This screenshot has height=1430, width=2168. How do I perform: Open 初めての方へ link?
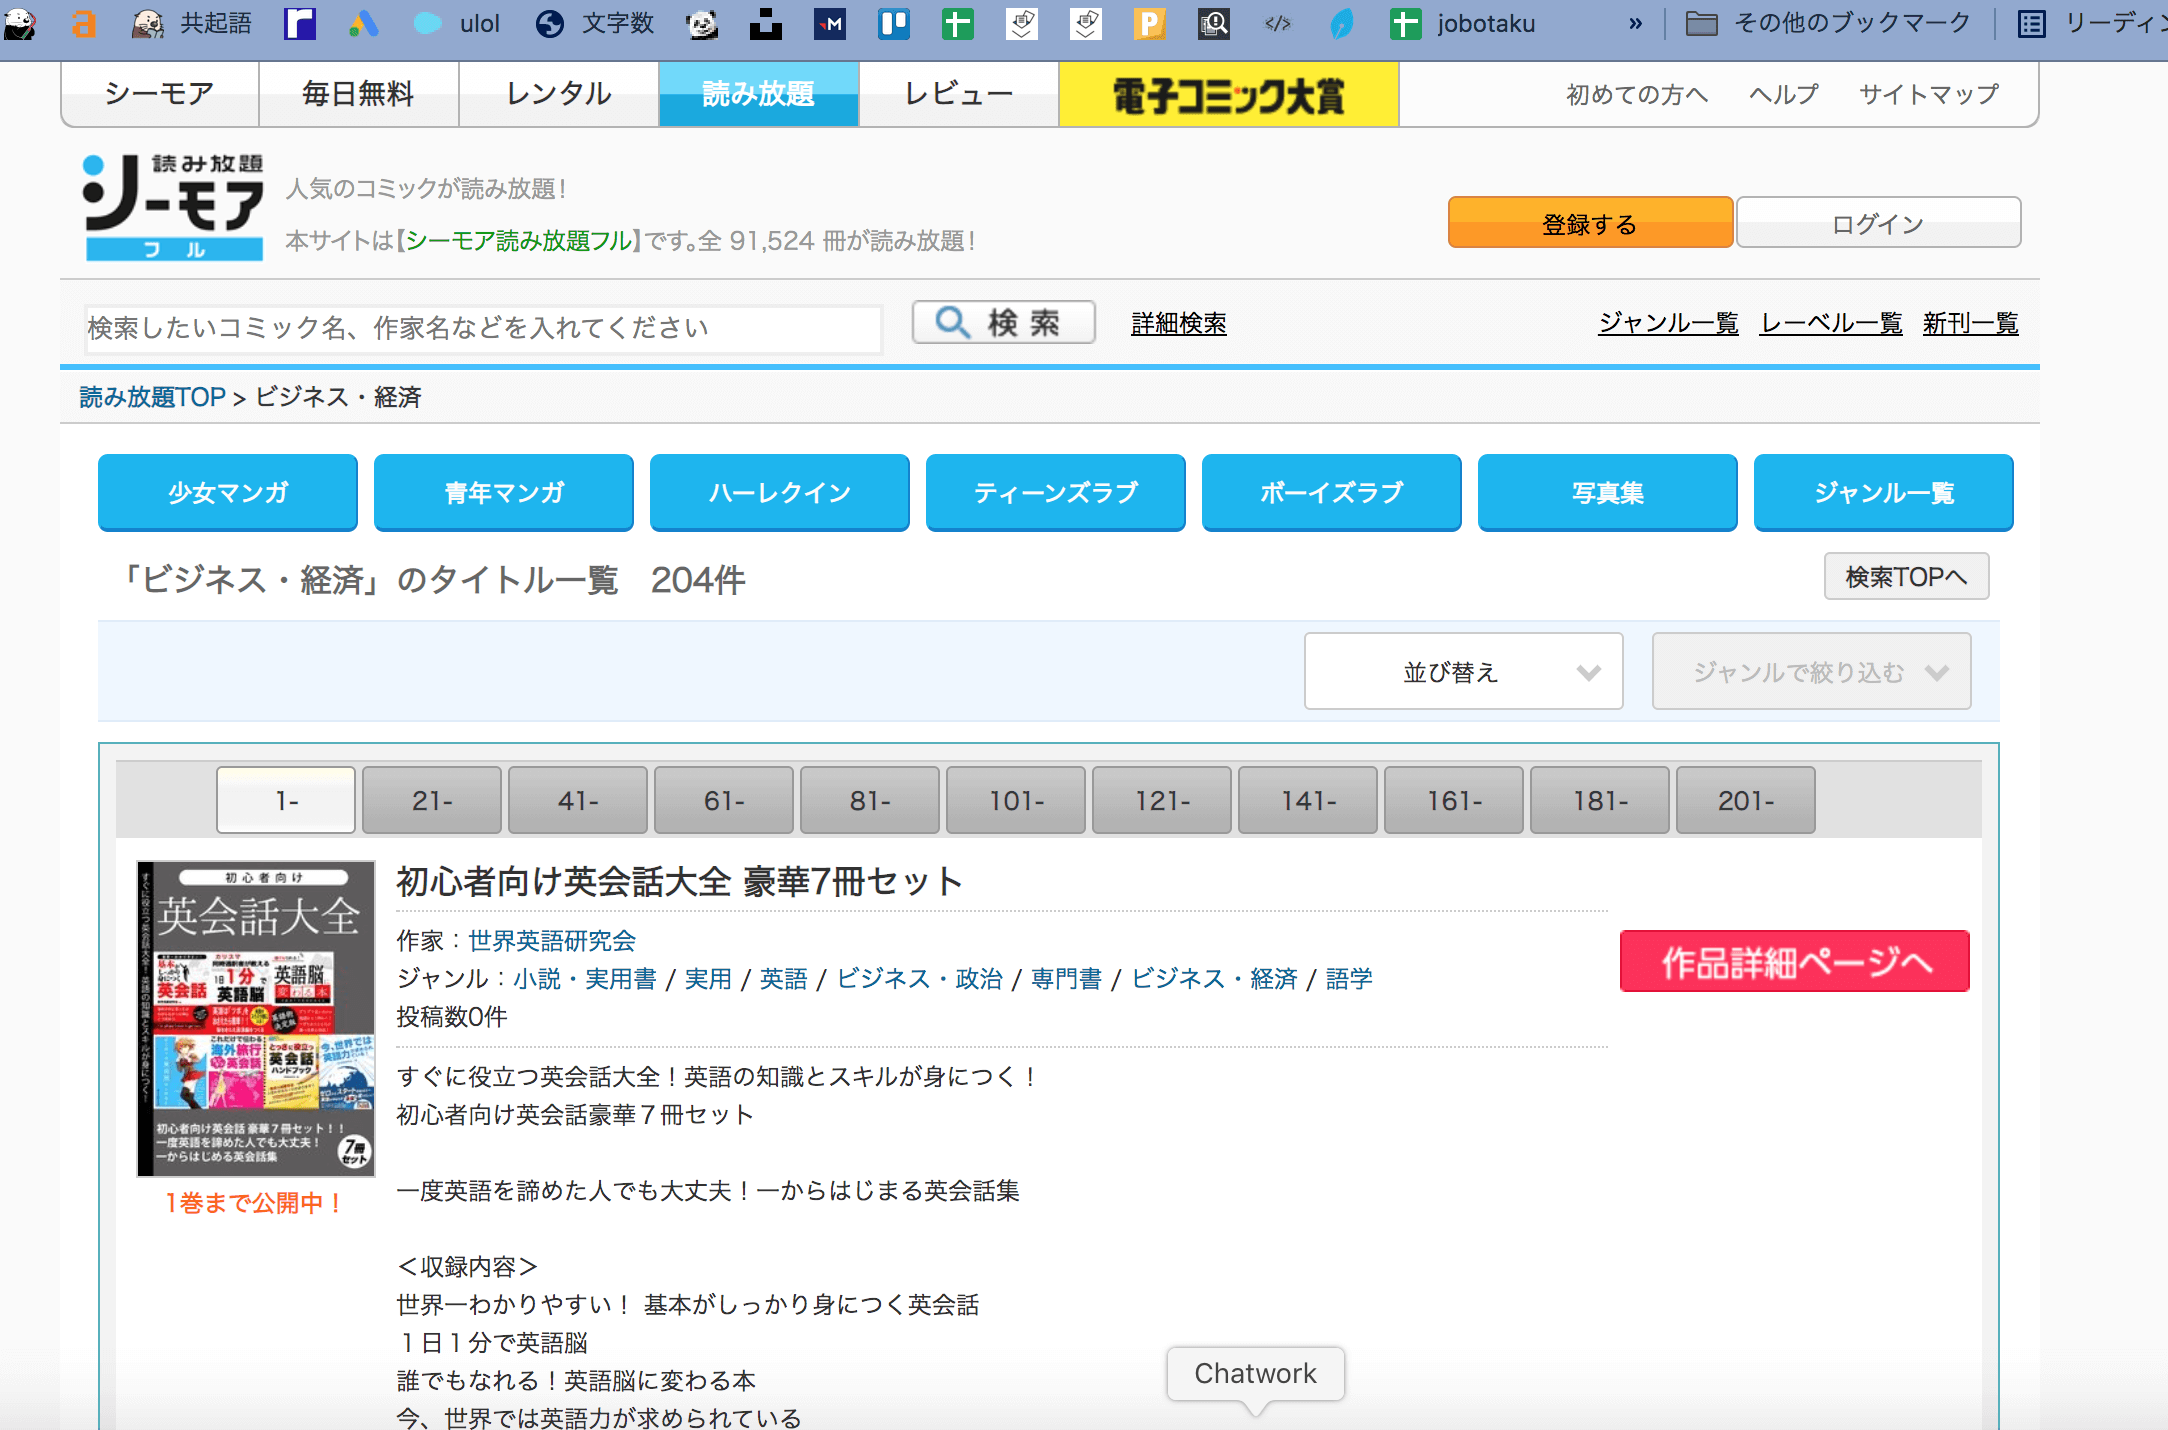[1637, 94]
